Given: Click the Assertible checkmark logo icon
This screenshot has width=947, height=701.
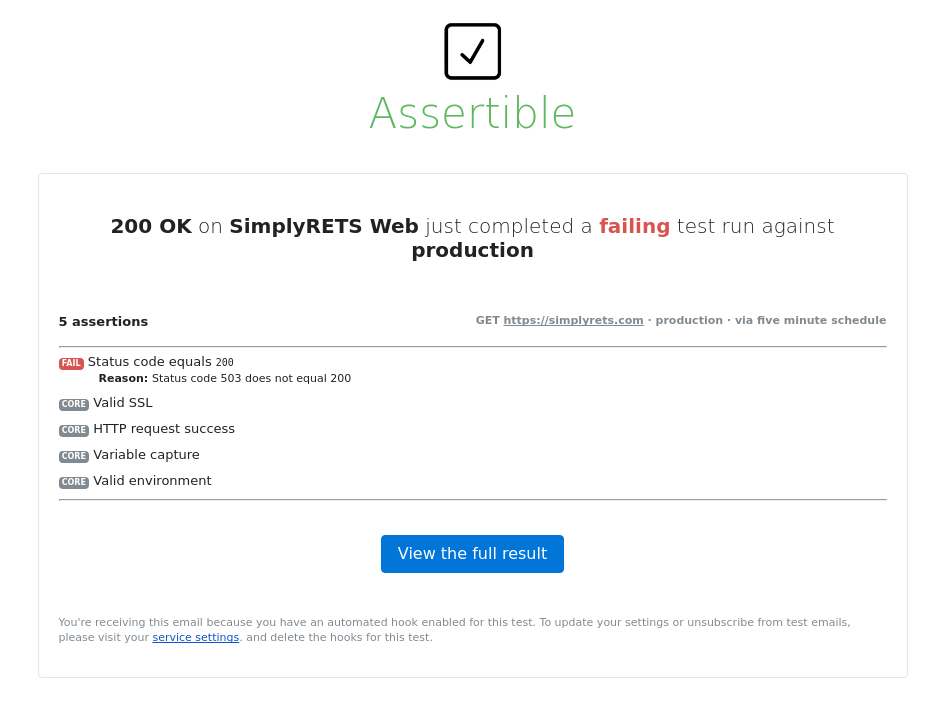Looking at the screenshot, I should point(472,51).
